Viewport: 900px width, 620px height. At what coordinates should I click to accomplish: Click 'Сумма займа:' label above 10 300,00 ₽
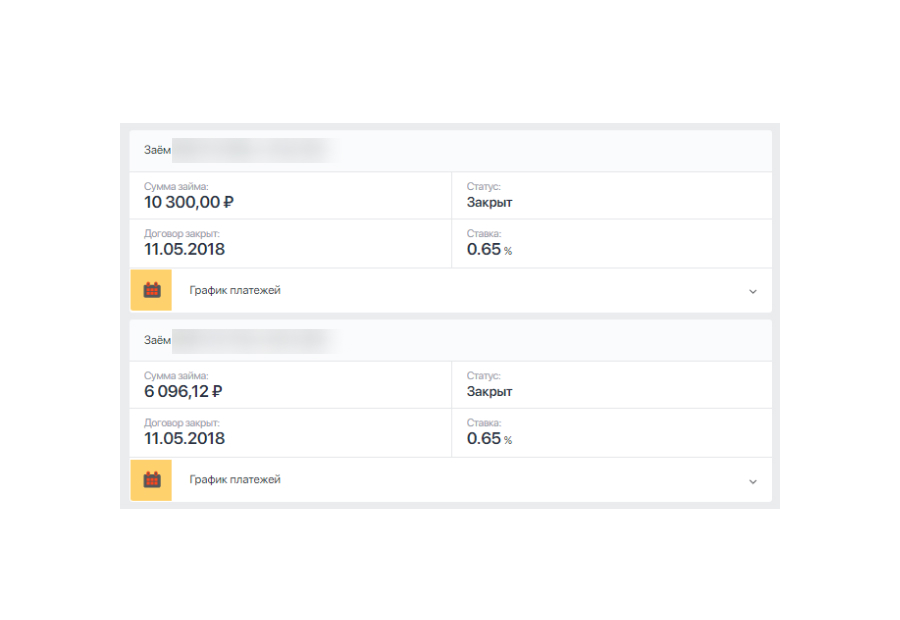[x=176, y=186]
